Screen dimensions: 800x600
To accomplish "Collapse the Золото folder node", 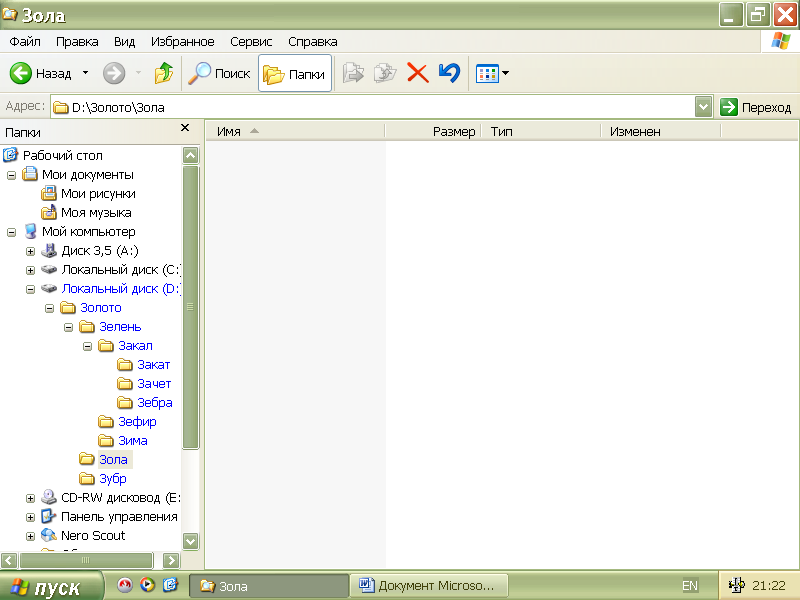I will point(49,308).
